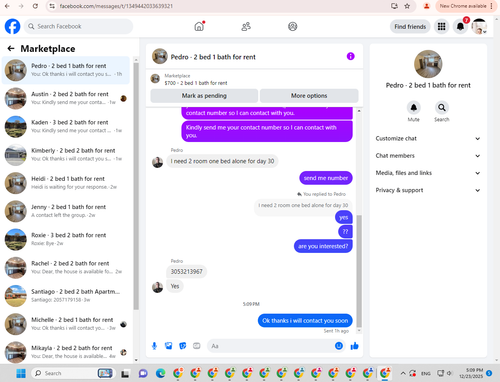The image size is (500, 382).
Task: Open the profile circle icon in the top center
Action: click(x=293, y=26)
